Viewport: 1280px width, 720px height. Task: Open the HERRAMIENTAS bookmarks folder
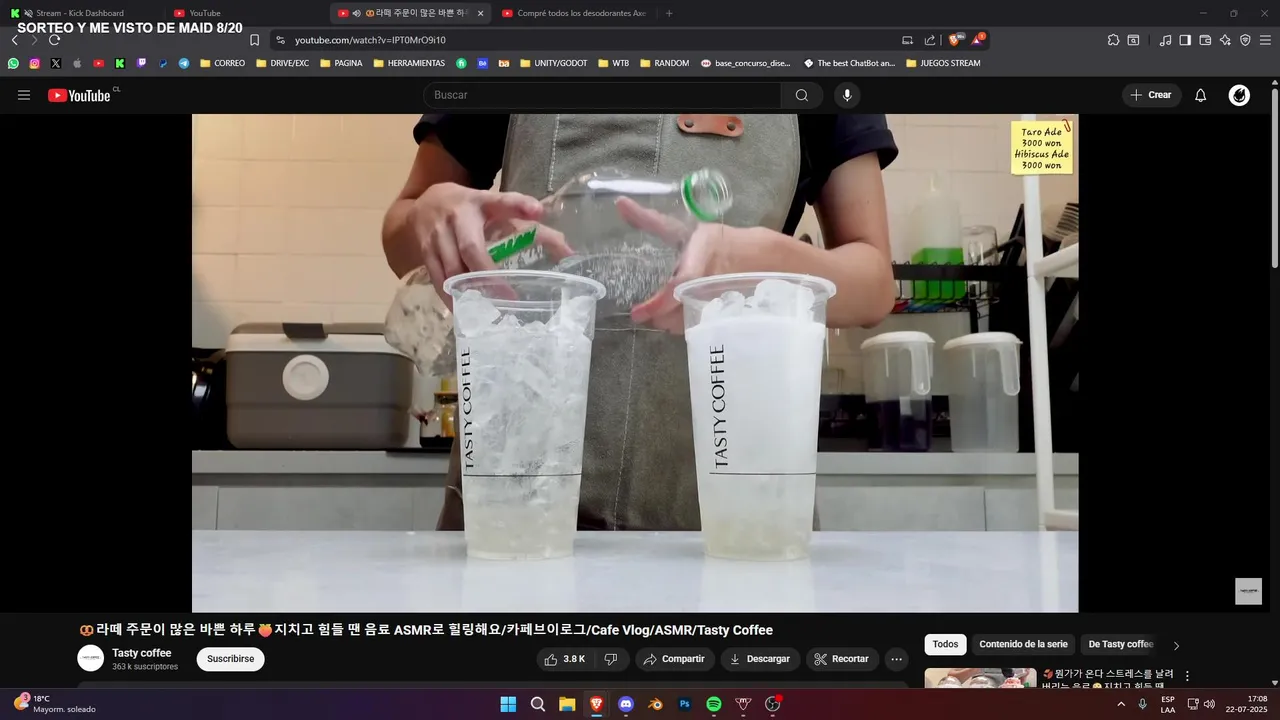point(409,63)
